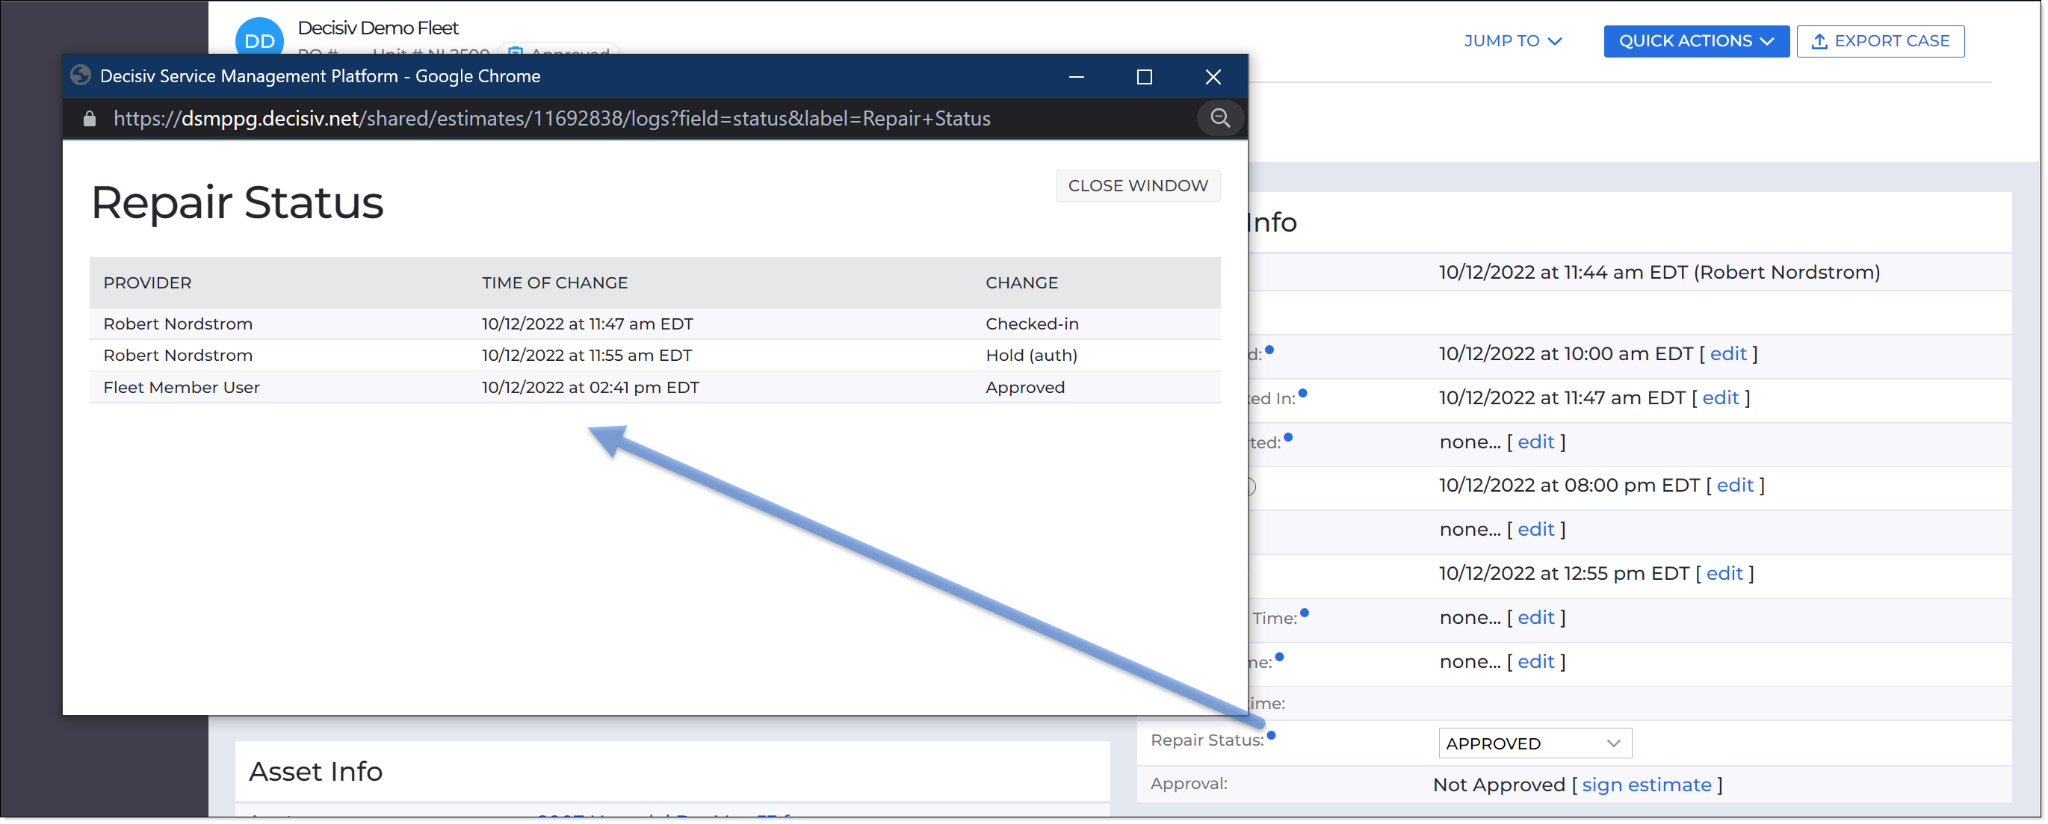Screen dimensions: 2048x824
Task: Click the DD avatar circle
Action: point(259,38)
